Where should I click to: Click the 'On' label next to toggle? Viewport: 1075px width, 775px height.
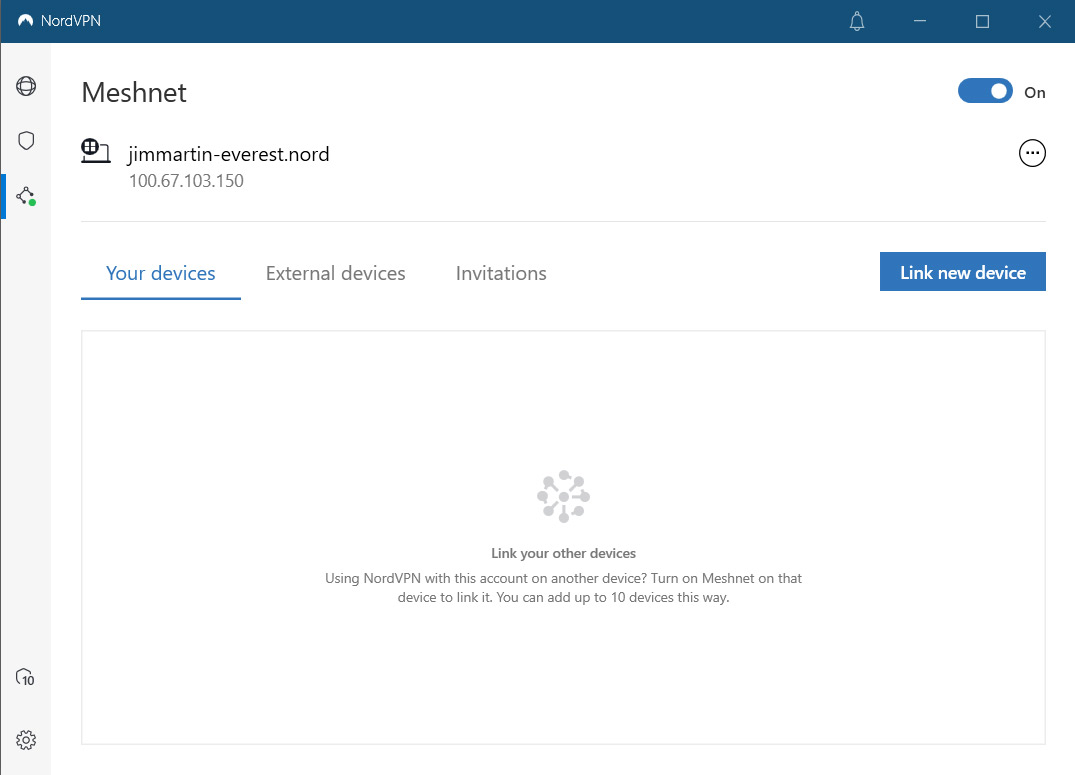pyautogui.click(x=1035, y=93)
